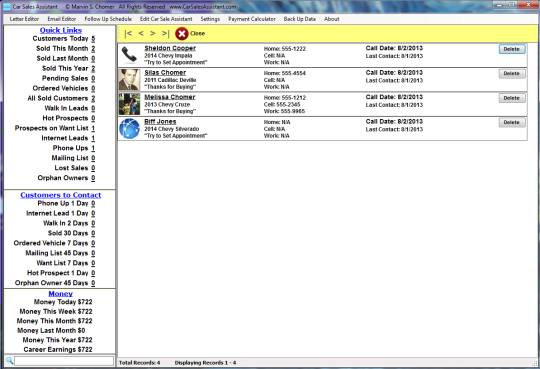Open Biff Jones customer link
This screenshot has width=540, height=369.
160,122
